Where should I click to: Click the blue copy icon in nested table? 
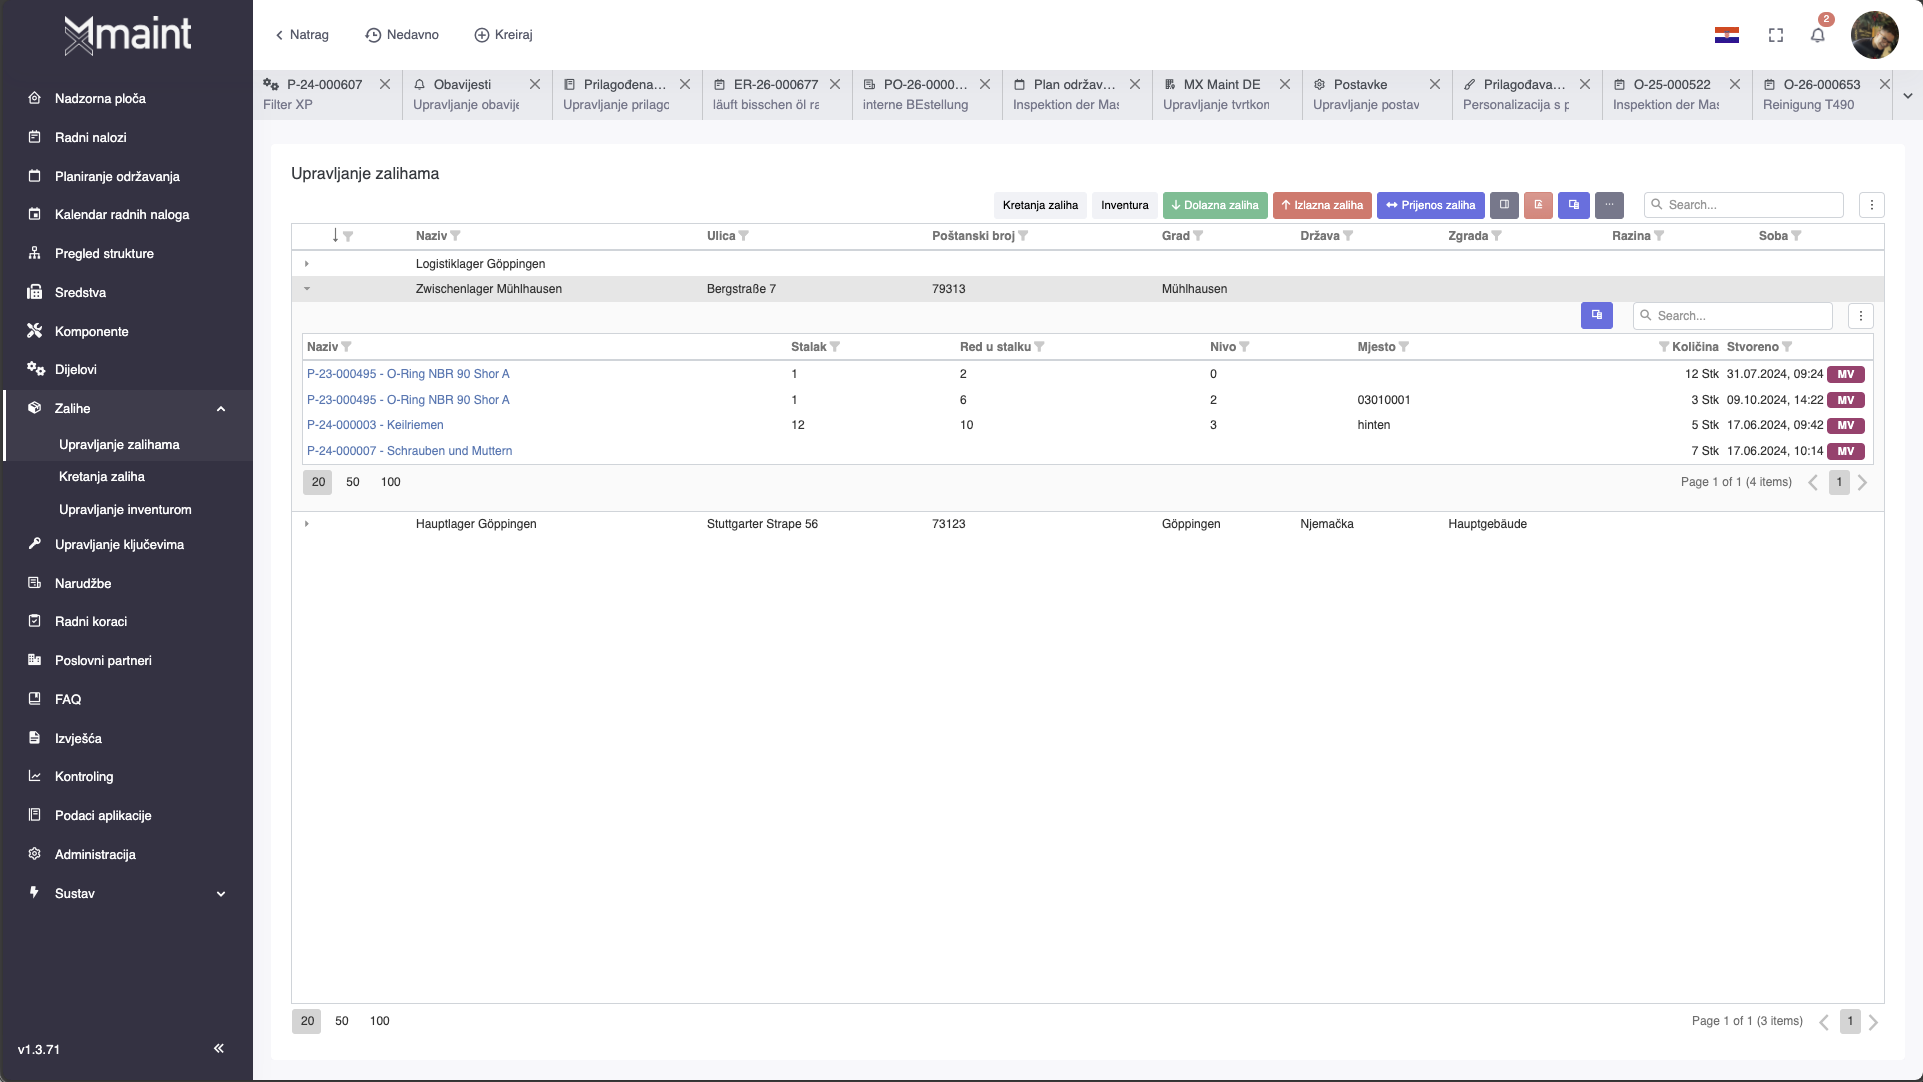1596,315
